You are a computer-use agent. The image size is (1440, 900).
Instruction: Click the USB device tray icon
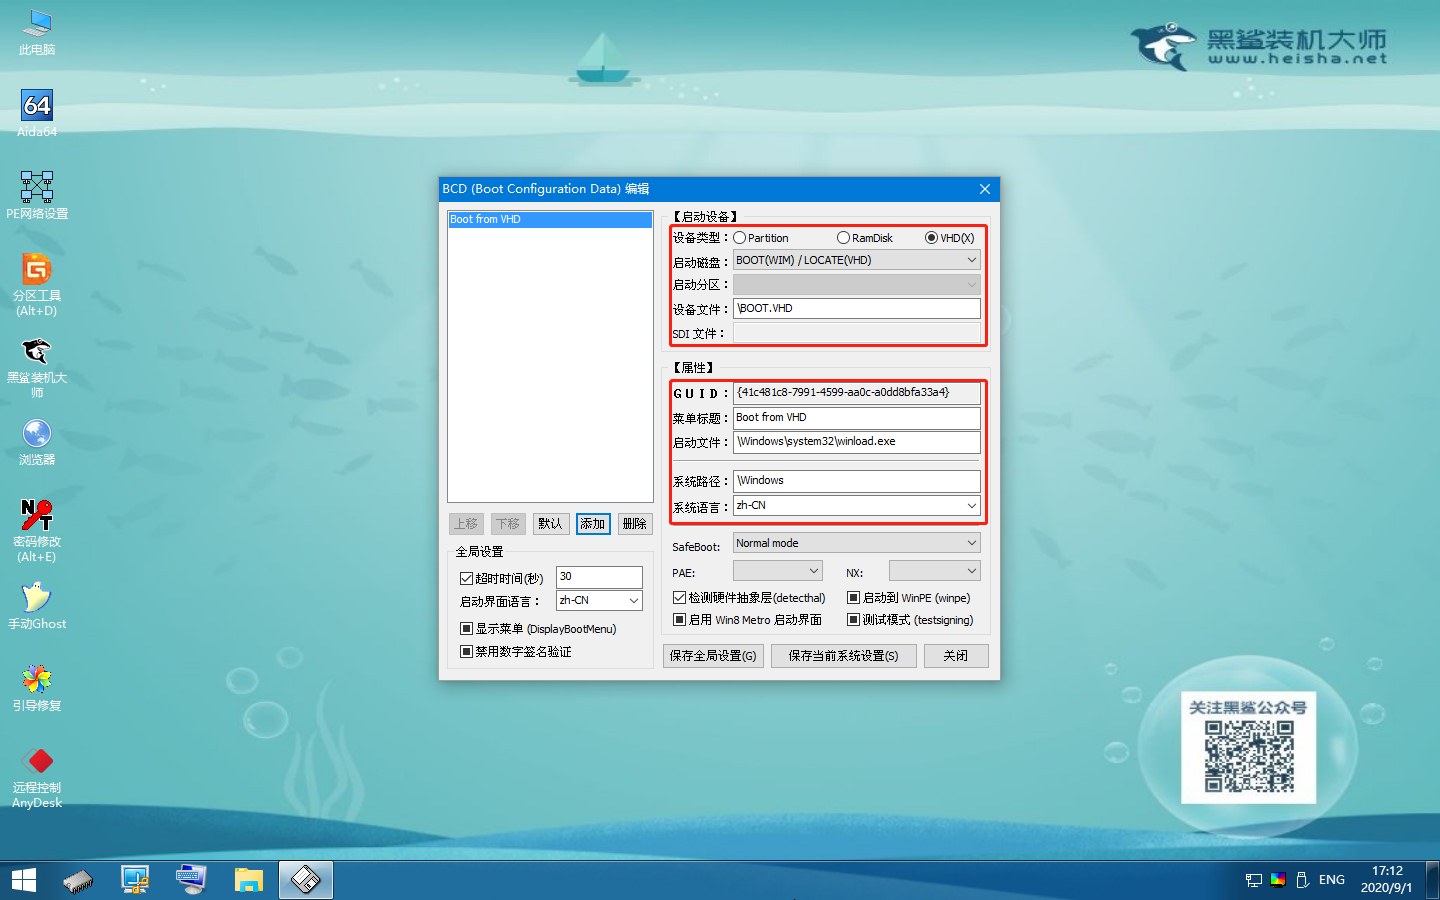tap(1302, 880)
